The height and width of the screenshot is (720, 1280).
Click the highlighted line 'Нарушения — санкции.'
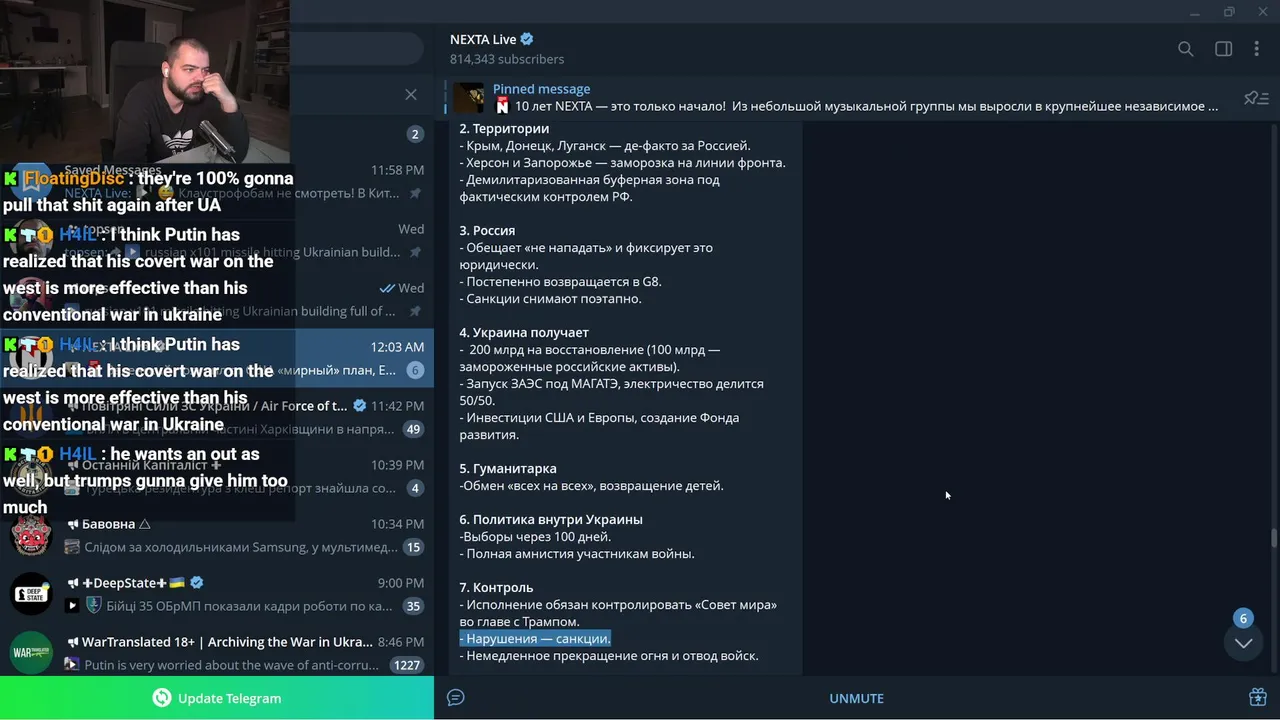click(535, 639)
